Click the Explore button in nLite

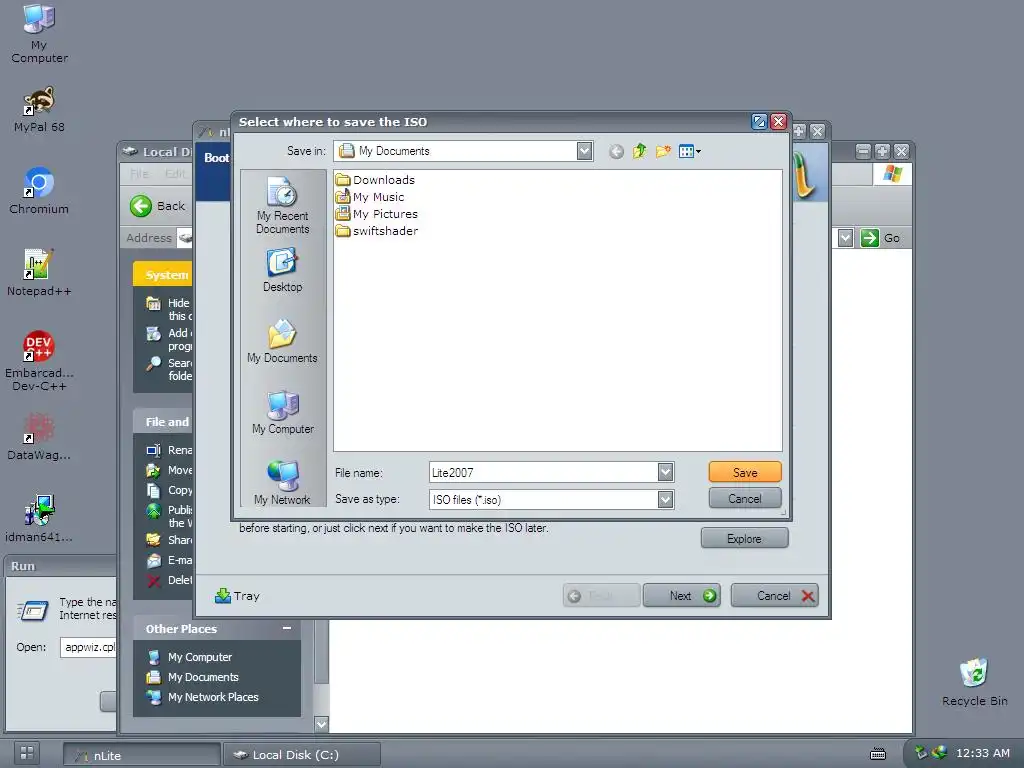(x=744, y=539)
